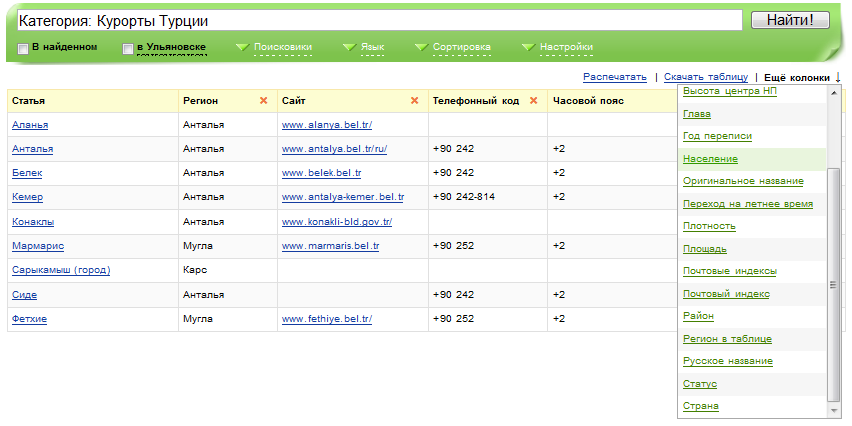Choose Почтовый индекс in the column list
The image size is (852, 426).
[x=726, y=294]
